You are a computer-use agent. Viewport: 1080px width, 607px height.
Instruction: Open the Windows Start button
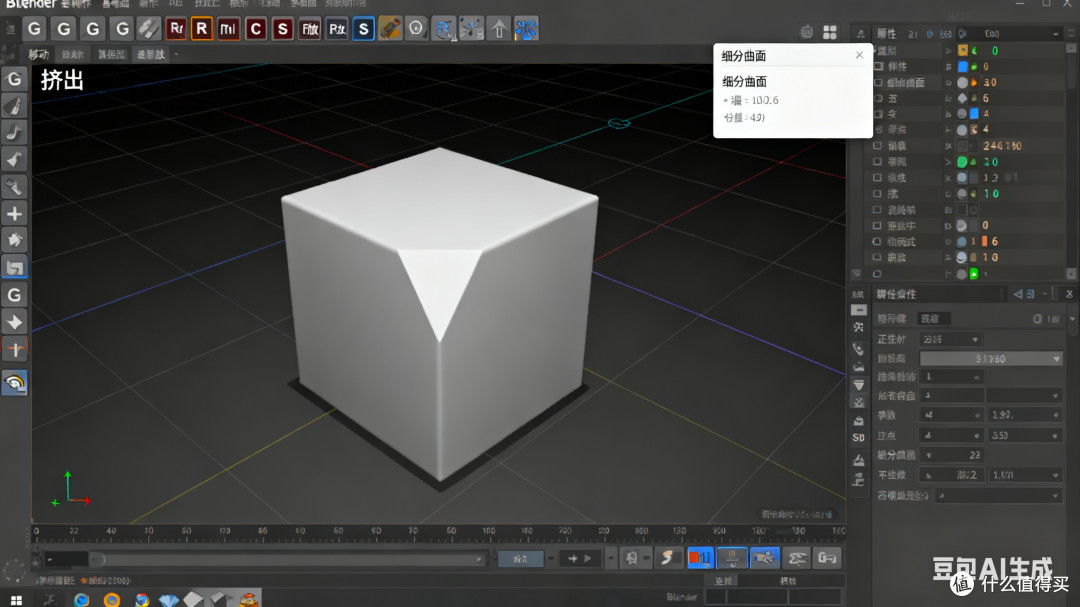click(x=16, y=600)
